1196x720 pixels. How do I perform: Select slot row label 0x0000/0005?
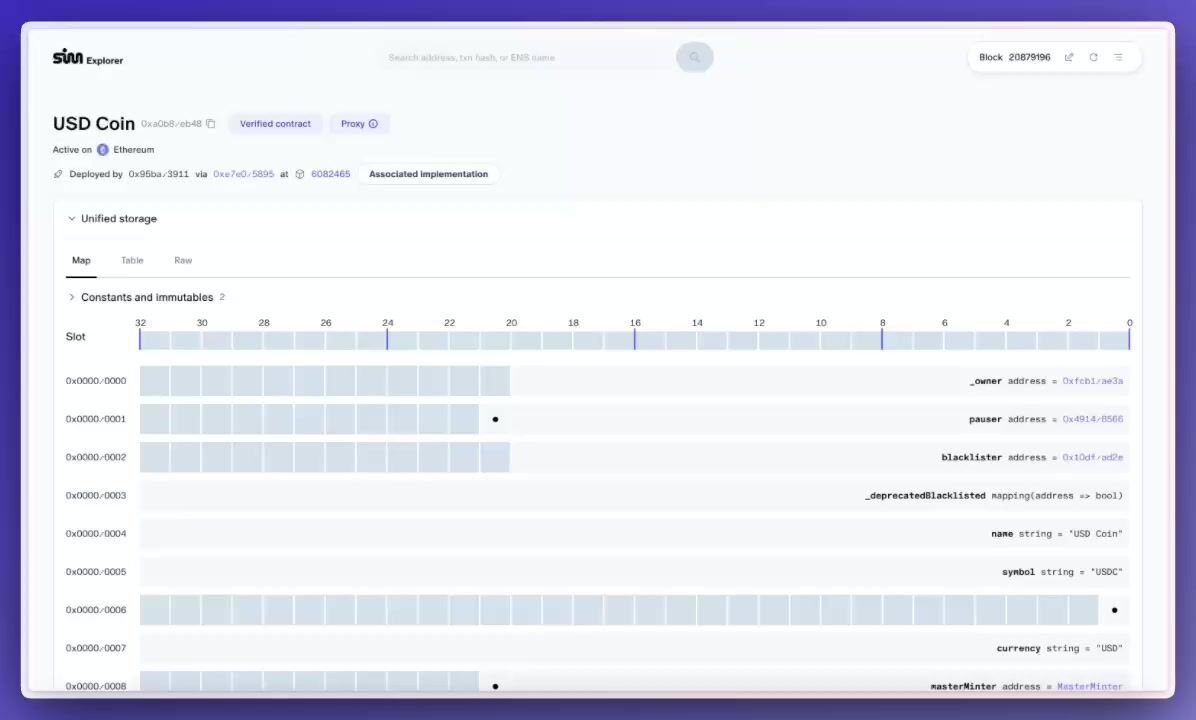[x=96, y=571]
